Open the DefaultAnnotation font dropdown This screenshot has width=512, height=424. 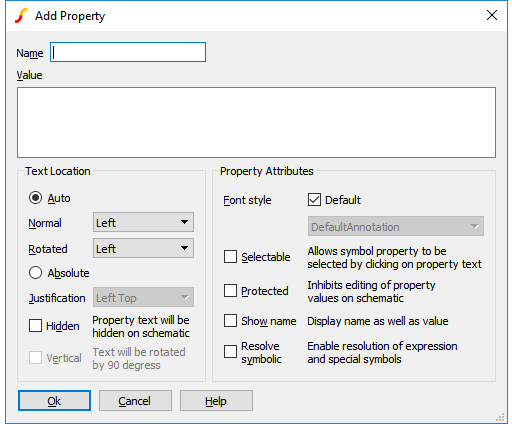[x=396, y=227]
